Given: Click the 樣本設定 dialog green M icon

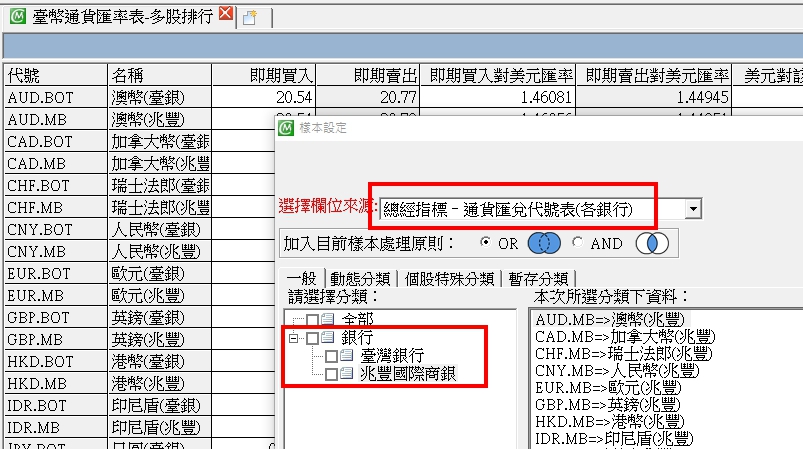Looking at the screenshot, I should pyautogui.click(x=286, y=128).
